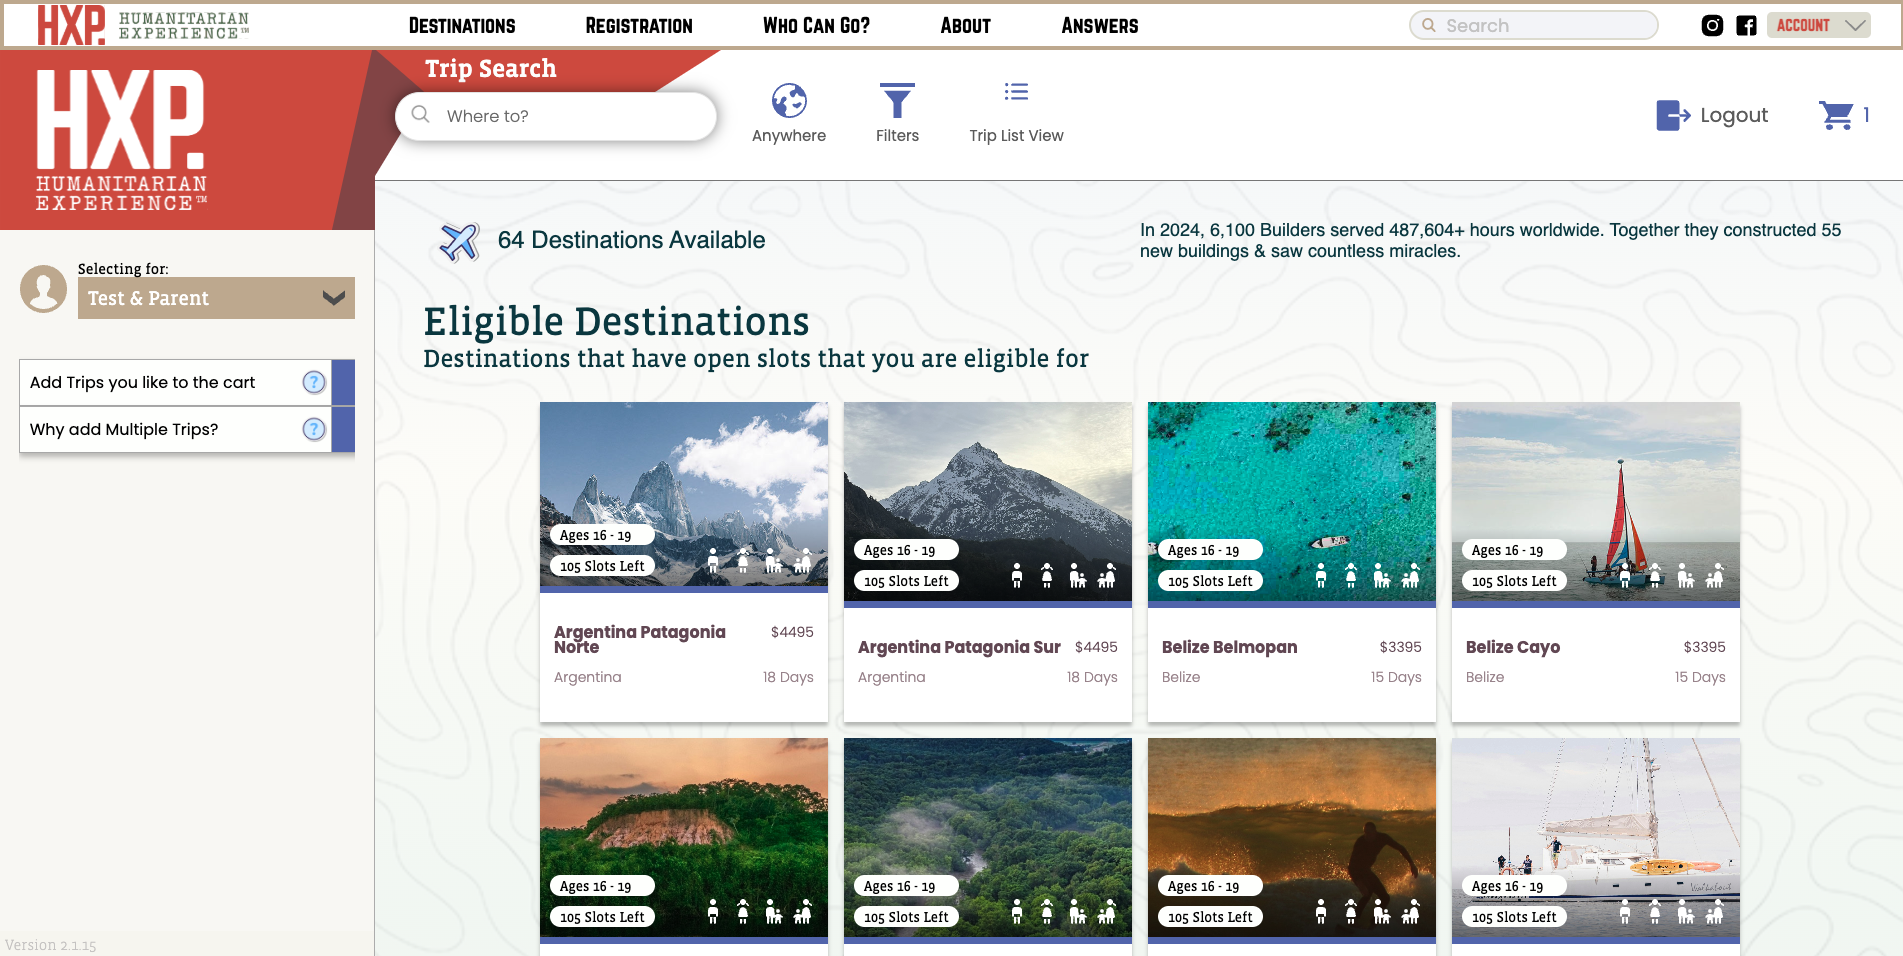Click help icon for Add Trips tip

314,382
